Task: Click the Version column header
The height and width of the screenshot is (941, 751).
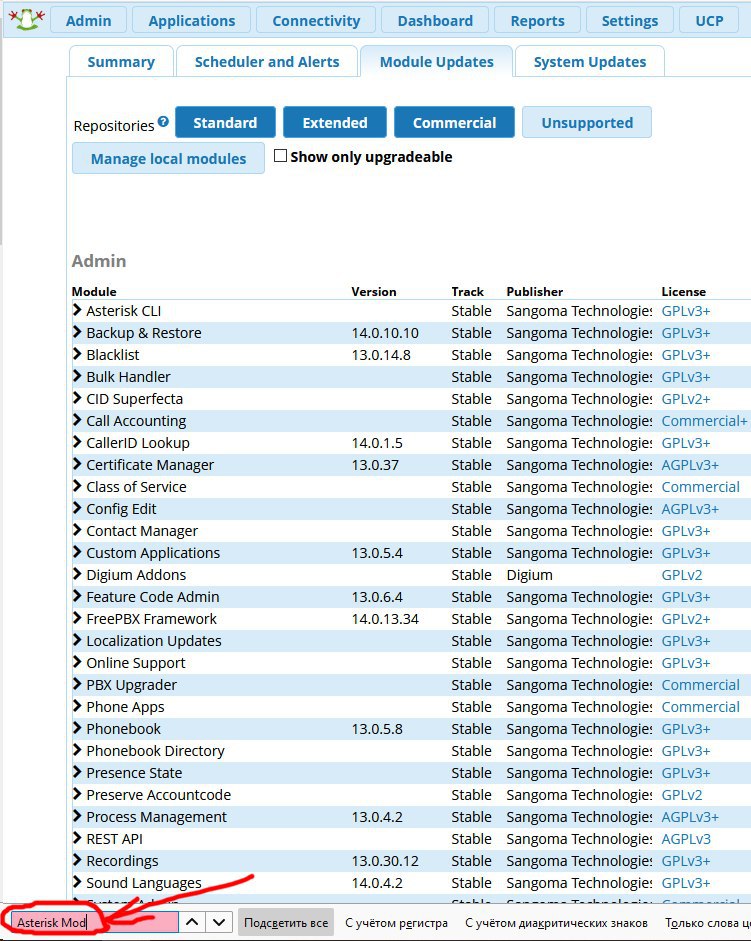Action: point(373,292)
